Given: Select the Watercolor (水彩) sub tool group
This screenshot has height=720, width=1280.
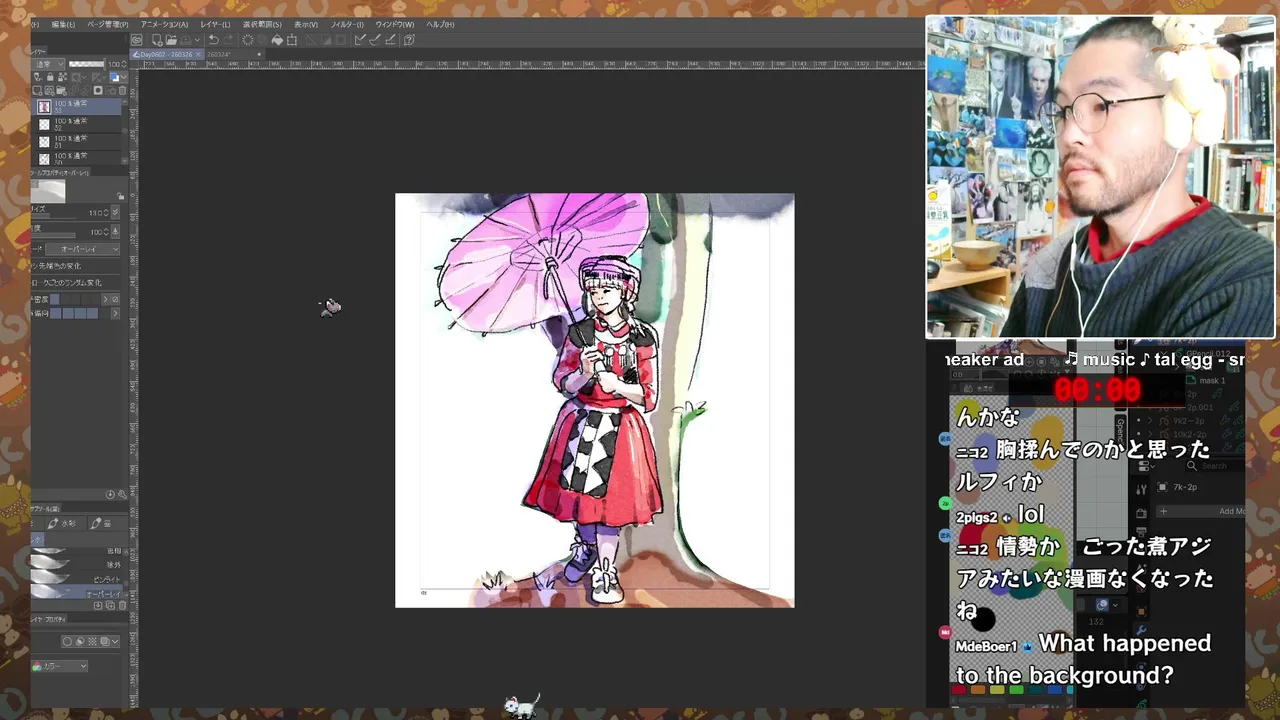Looking at the screenshot, I should pos(65,524).
